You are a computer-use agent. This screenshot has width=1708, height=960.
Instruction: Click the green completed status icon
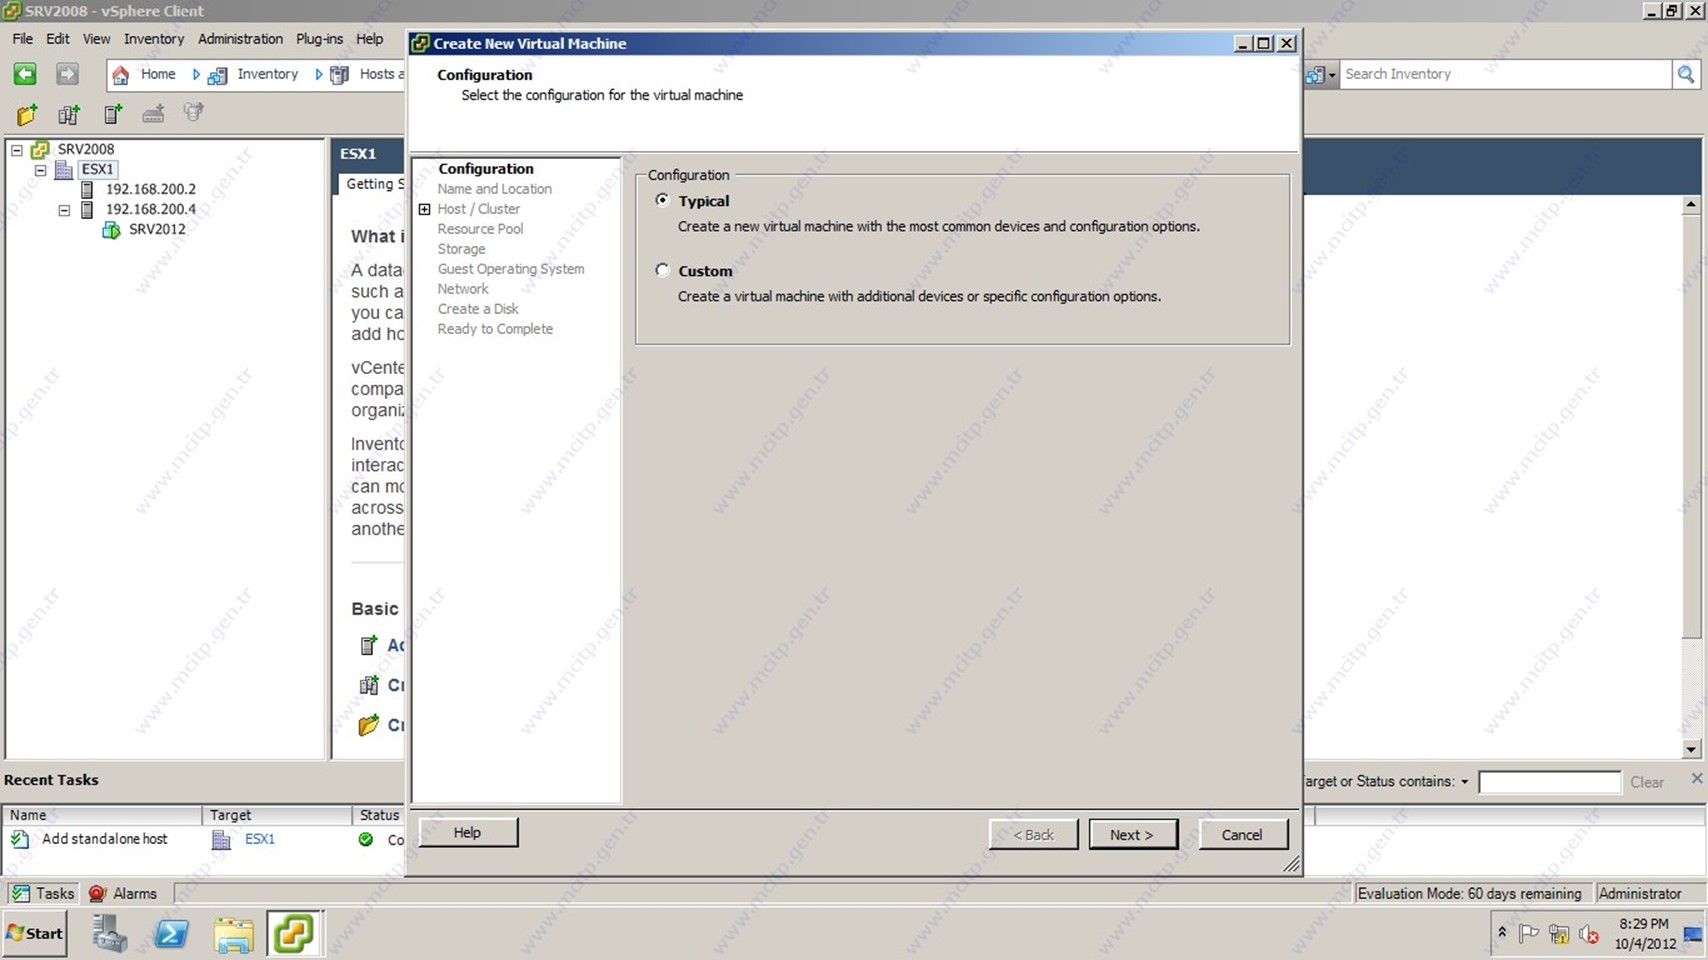366,839
